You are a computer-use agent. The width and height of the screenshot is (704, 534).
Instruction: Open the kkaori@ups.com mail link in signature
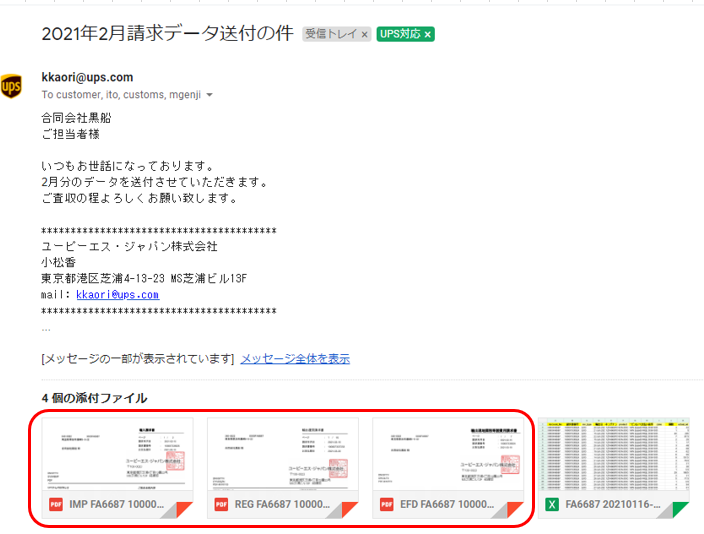click(x=118, y=295)
